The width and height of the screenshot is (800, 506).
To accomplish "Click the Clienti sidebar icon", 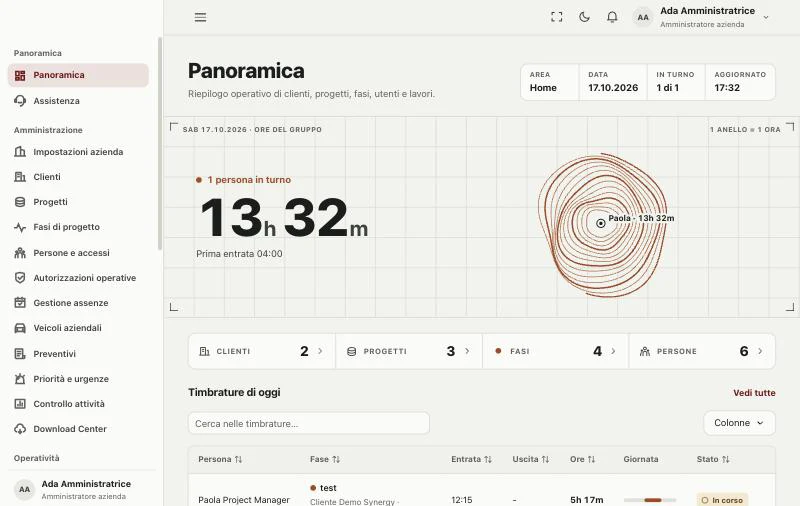I will coord(20,177).
